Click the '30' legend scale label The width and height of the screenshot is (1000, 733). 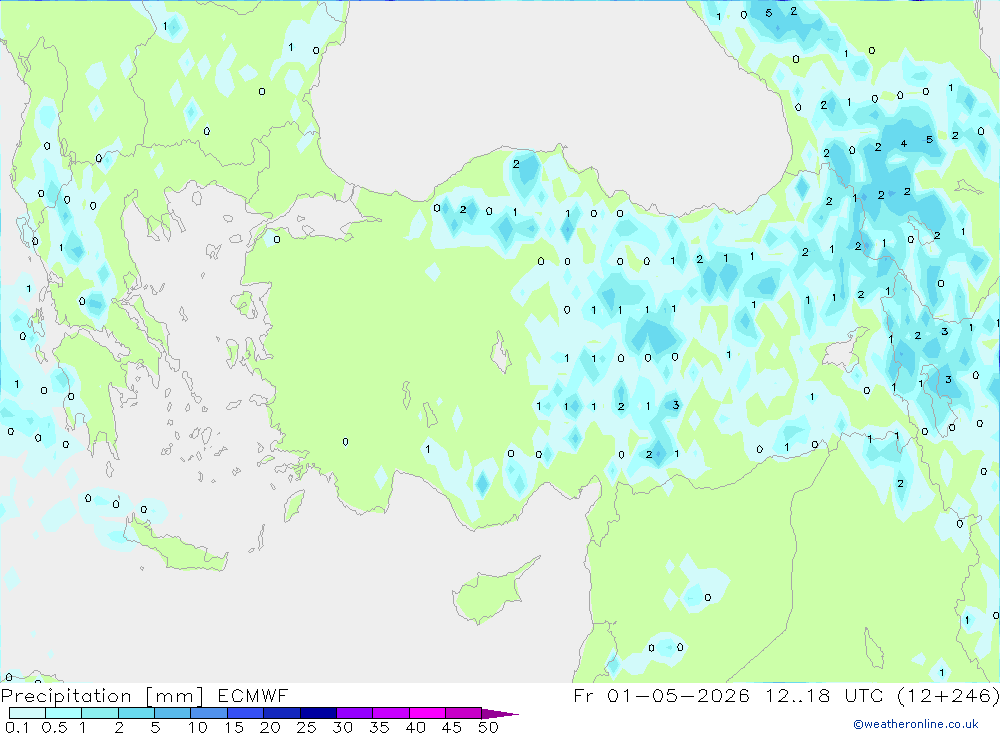342,727
